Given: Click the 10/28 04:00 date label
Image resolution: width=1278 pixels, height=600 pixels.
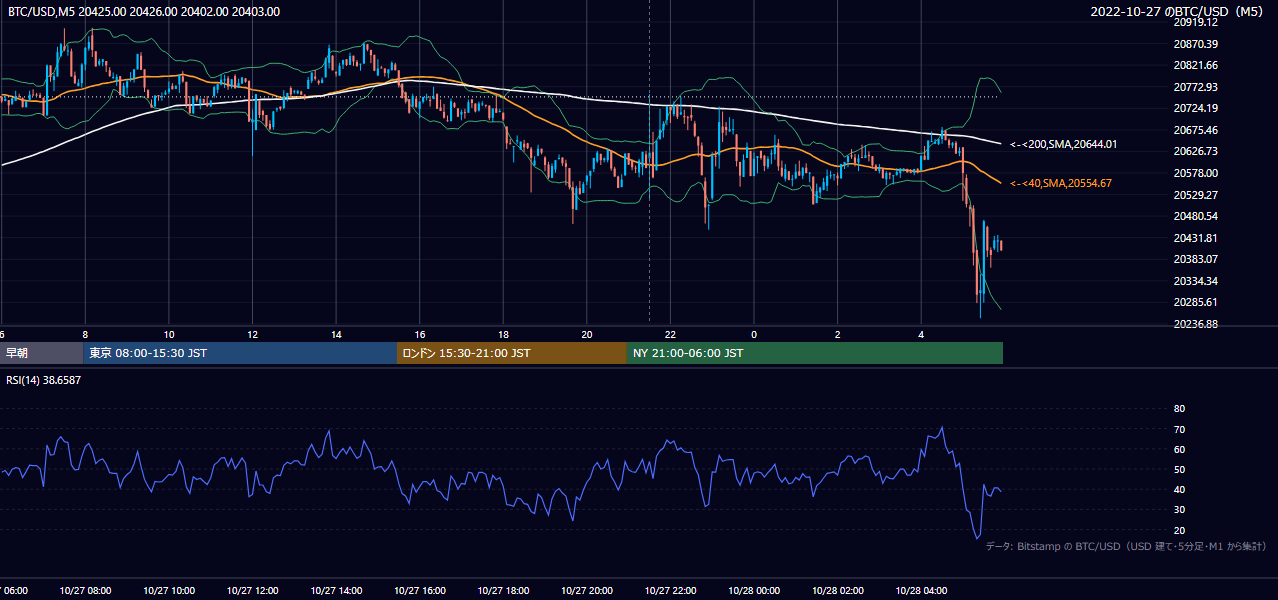Looking at the screenshot, I should [921, 590].
